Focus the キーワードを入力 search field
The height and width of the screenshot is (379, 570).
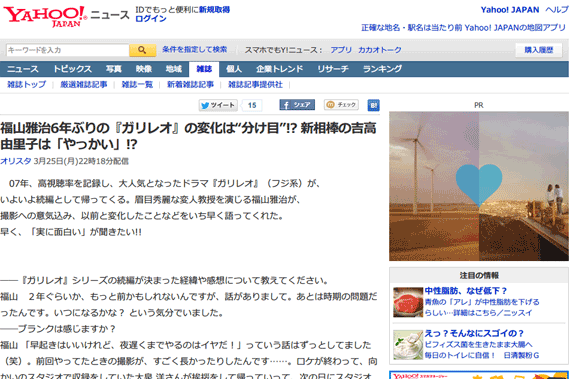[68, 50]
